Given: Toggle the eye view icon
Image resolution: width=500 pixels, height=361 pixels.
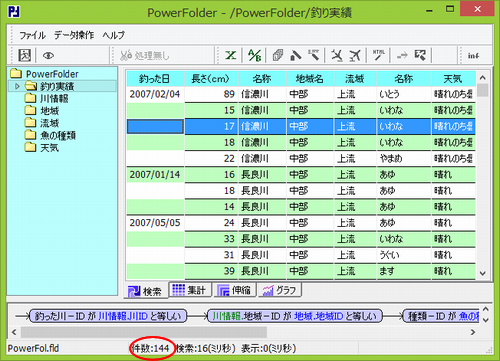Looking at the screenshot, I should tap(48, 56).
